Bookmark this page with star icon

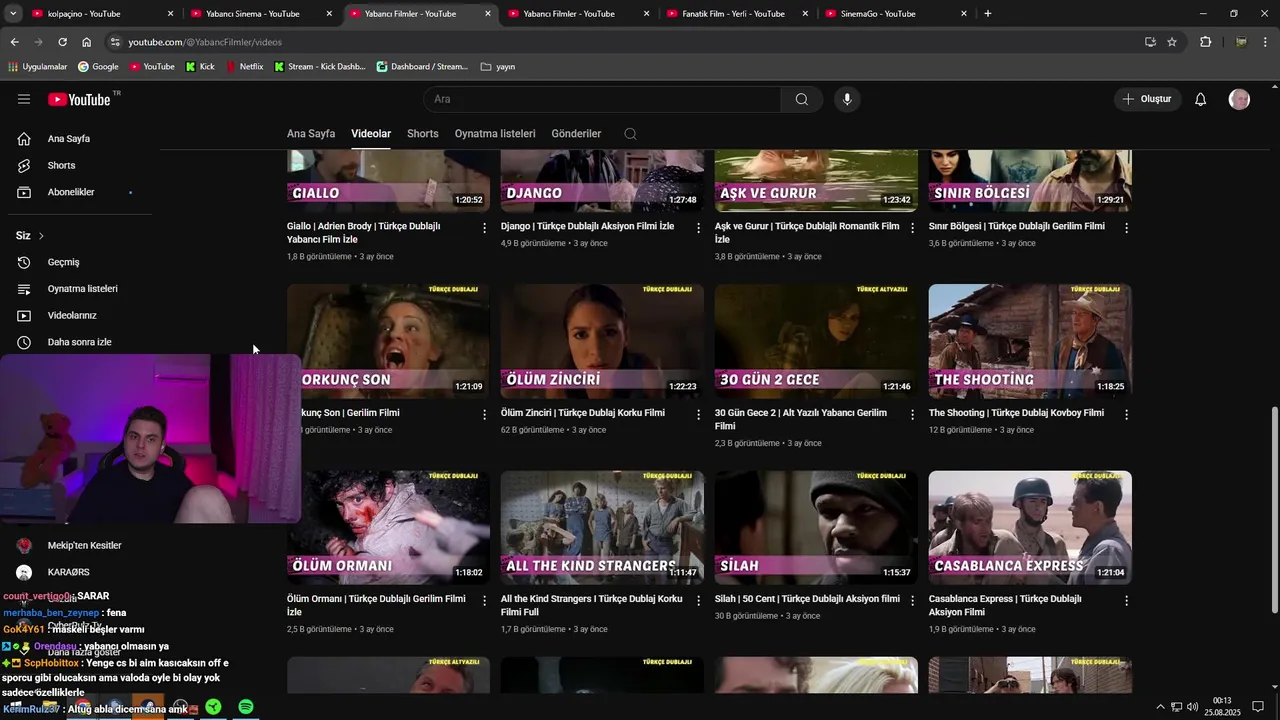(x=1172, y=42)
